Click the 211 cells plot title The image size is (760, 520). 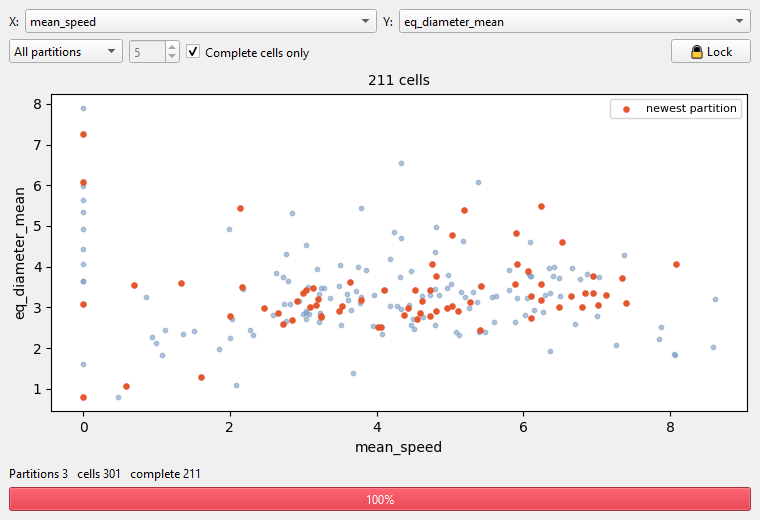pyautogui.click(x=399, y=80)
